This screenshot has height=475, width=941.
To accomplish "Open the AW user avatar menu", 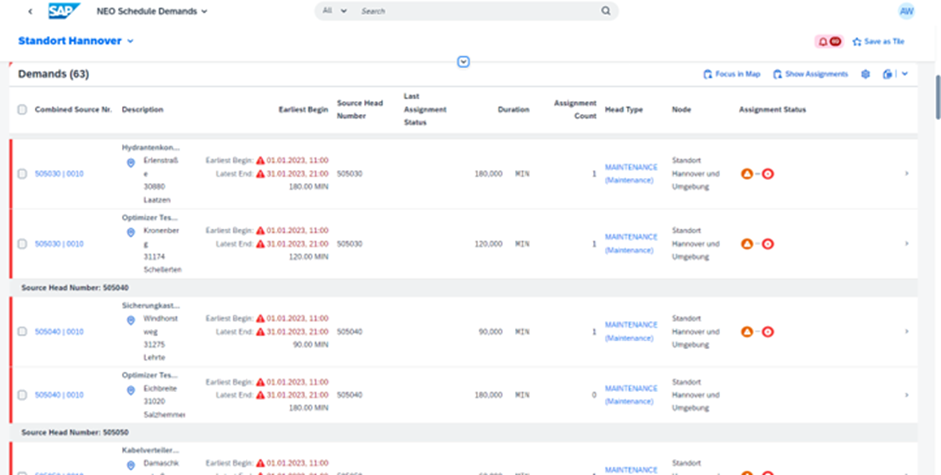I will click(x=906, y=11).
